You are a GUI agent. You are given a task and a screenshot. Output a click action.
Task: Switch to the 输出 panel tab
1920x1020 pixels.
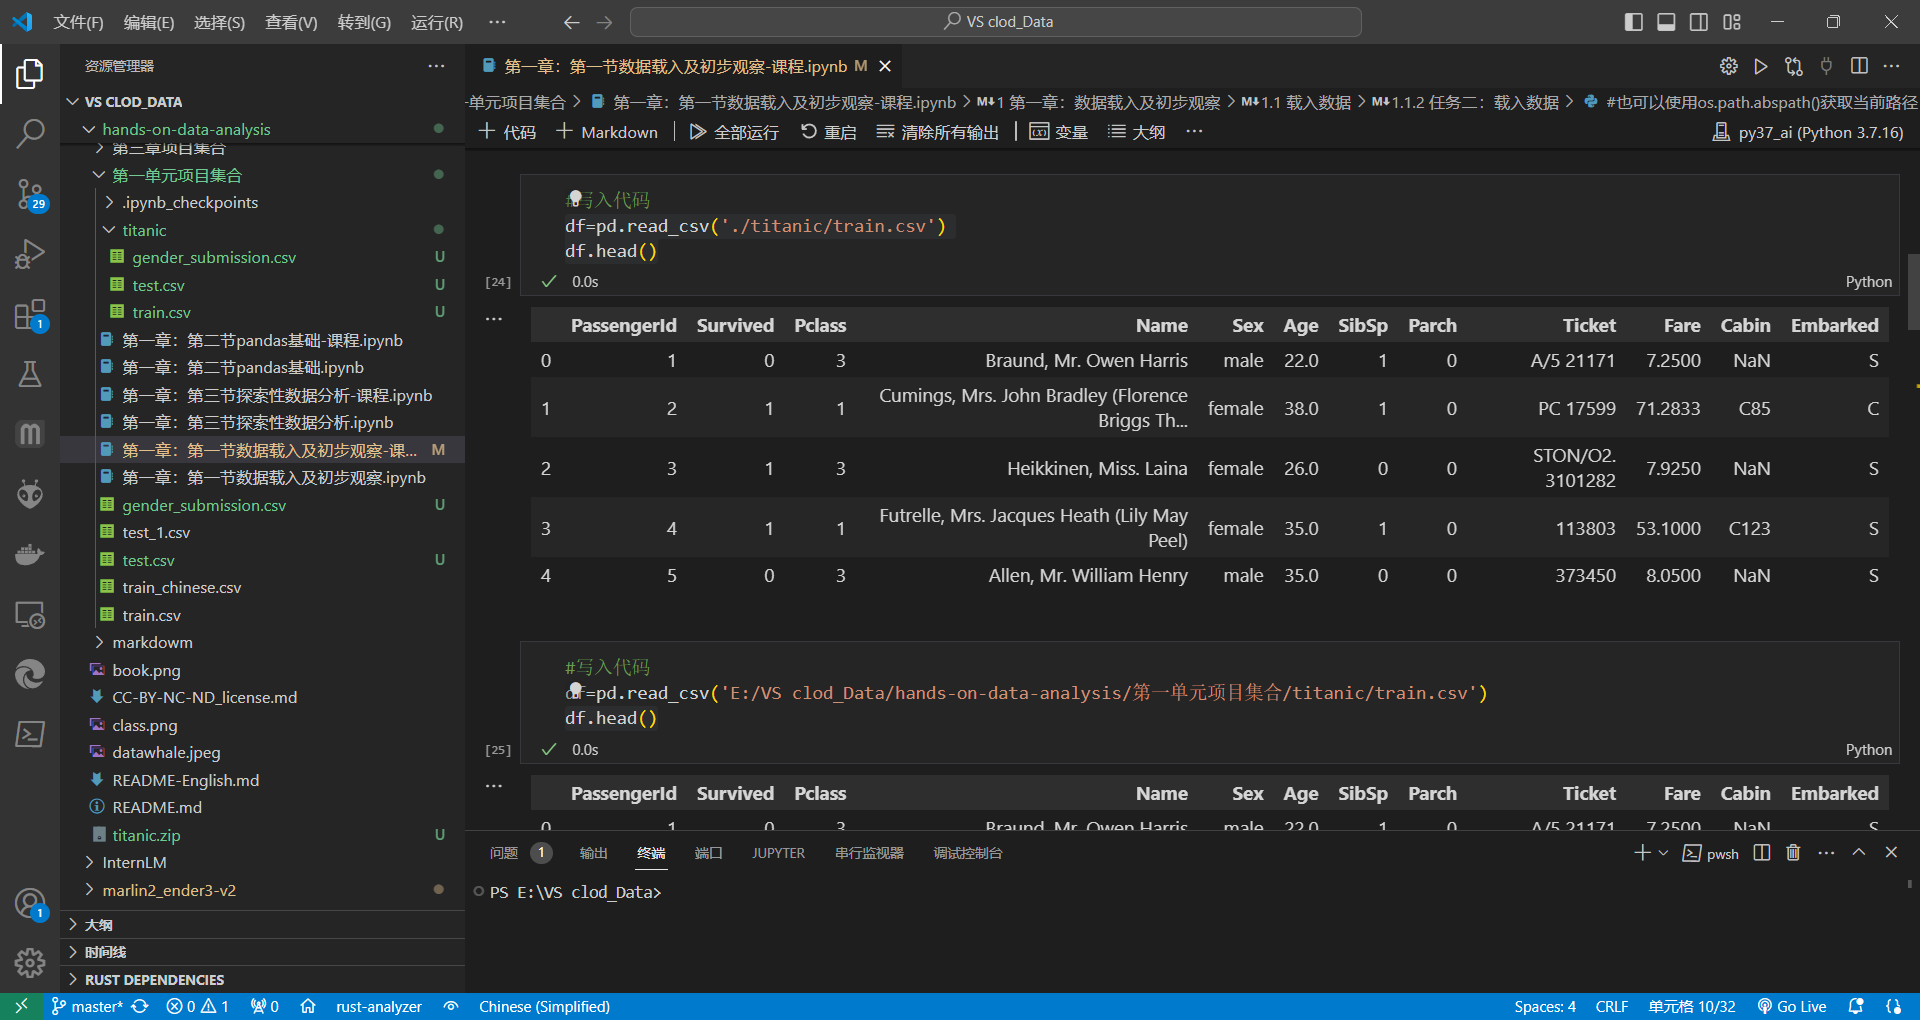[593, 853]
